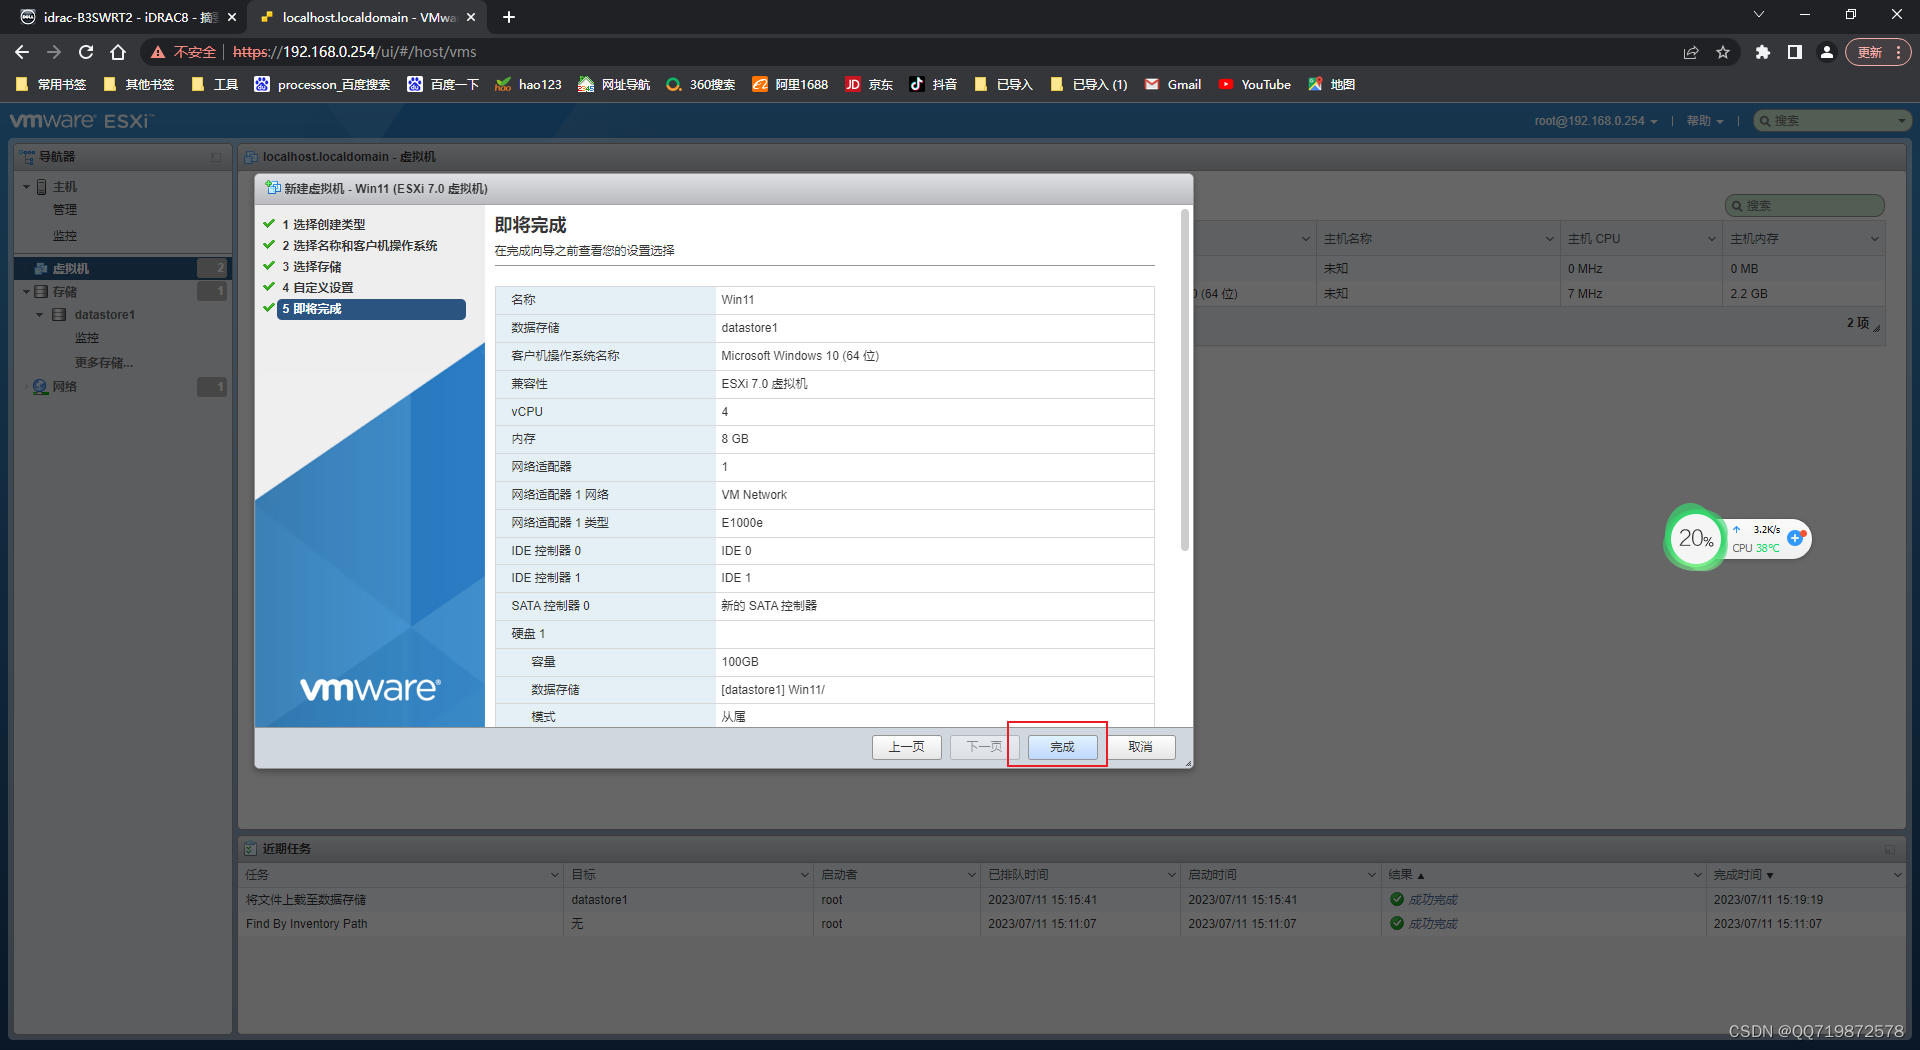Click the insecure connection warning icon
The height and width of the screenshot is (1050, 1920).
tap(158, 52)
